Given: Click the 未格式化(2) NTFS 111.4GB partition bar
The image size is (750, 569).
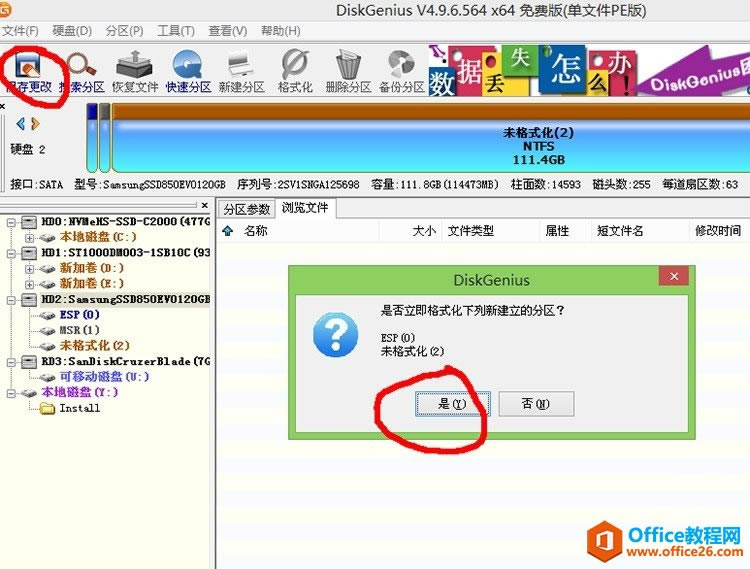Looking at the screenshot, I should pyautogui.click(x=430, y=139).
